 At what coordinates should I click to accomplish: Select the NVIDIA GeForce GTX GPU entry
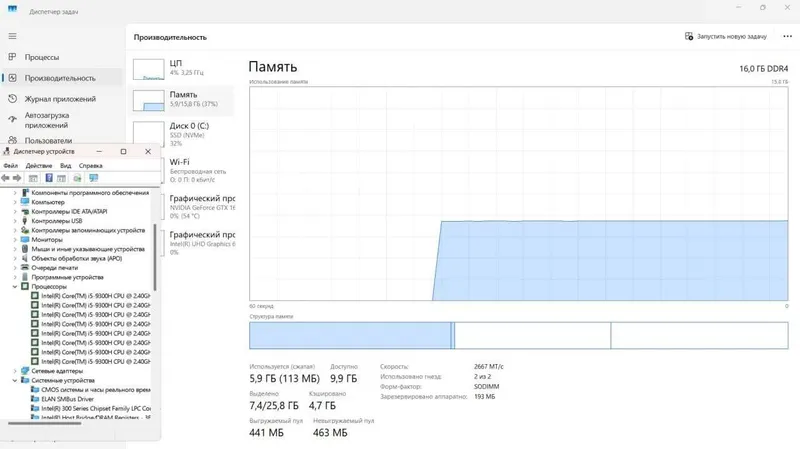click(x=200, y=206)
